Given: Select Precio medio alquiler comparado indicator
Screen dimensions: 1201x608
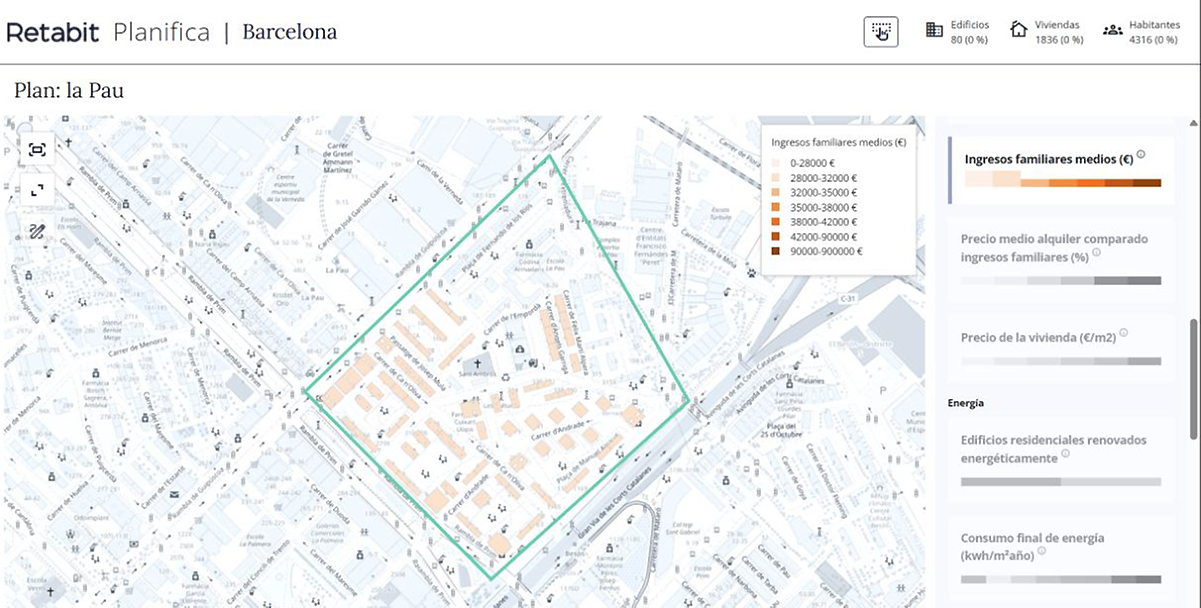Looking at the screenshot, I should point(1060,258).
